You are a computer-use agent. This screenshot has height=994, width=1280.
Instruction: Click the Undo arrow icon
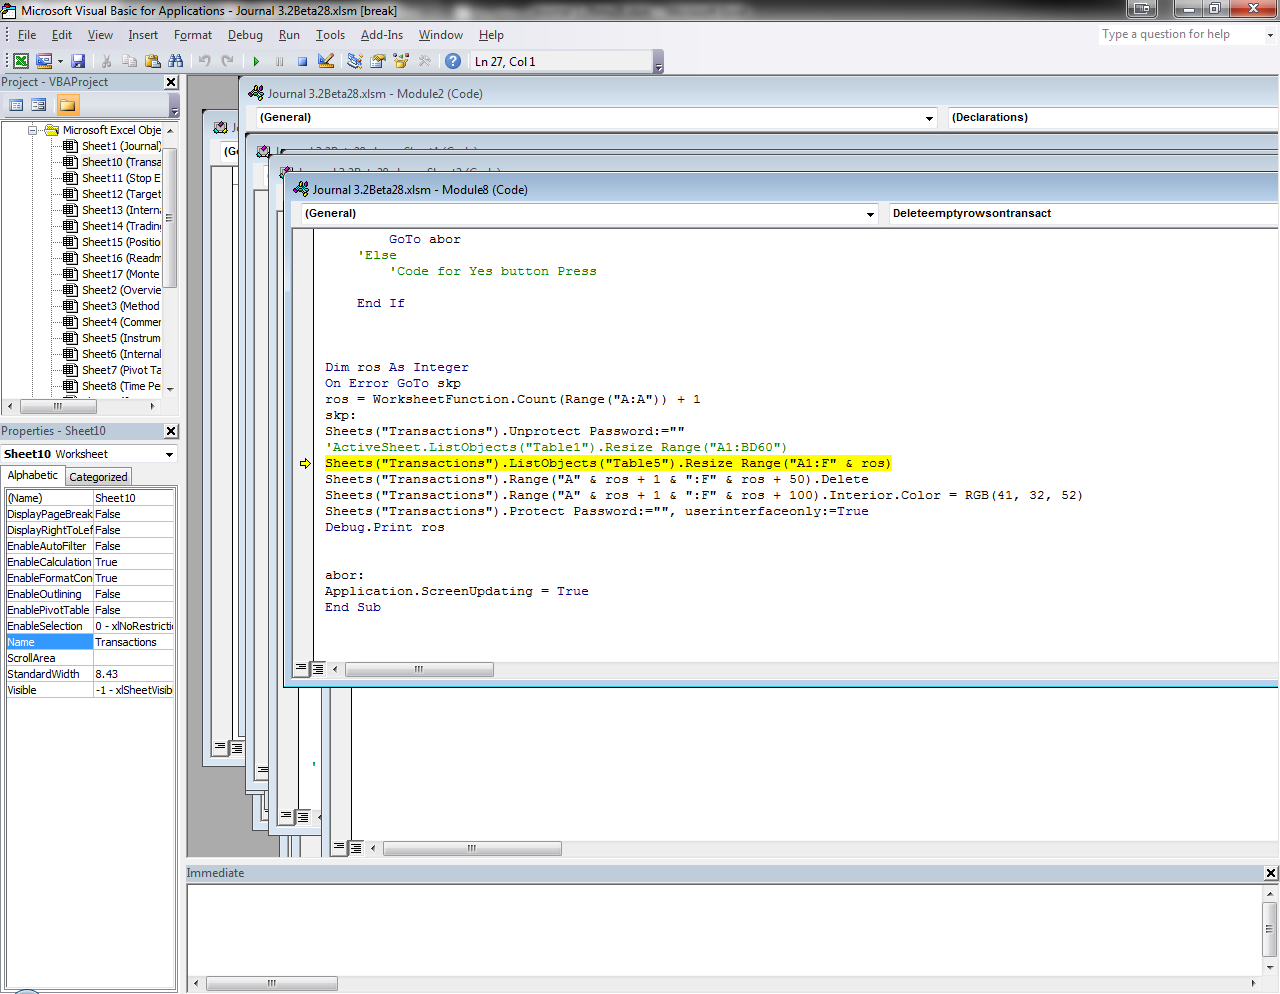(x=204, y=61)
